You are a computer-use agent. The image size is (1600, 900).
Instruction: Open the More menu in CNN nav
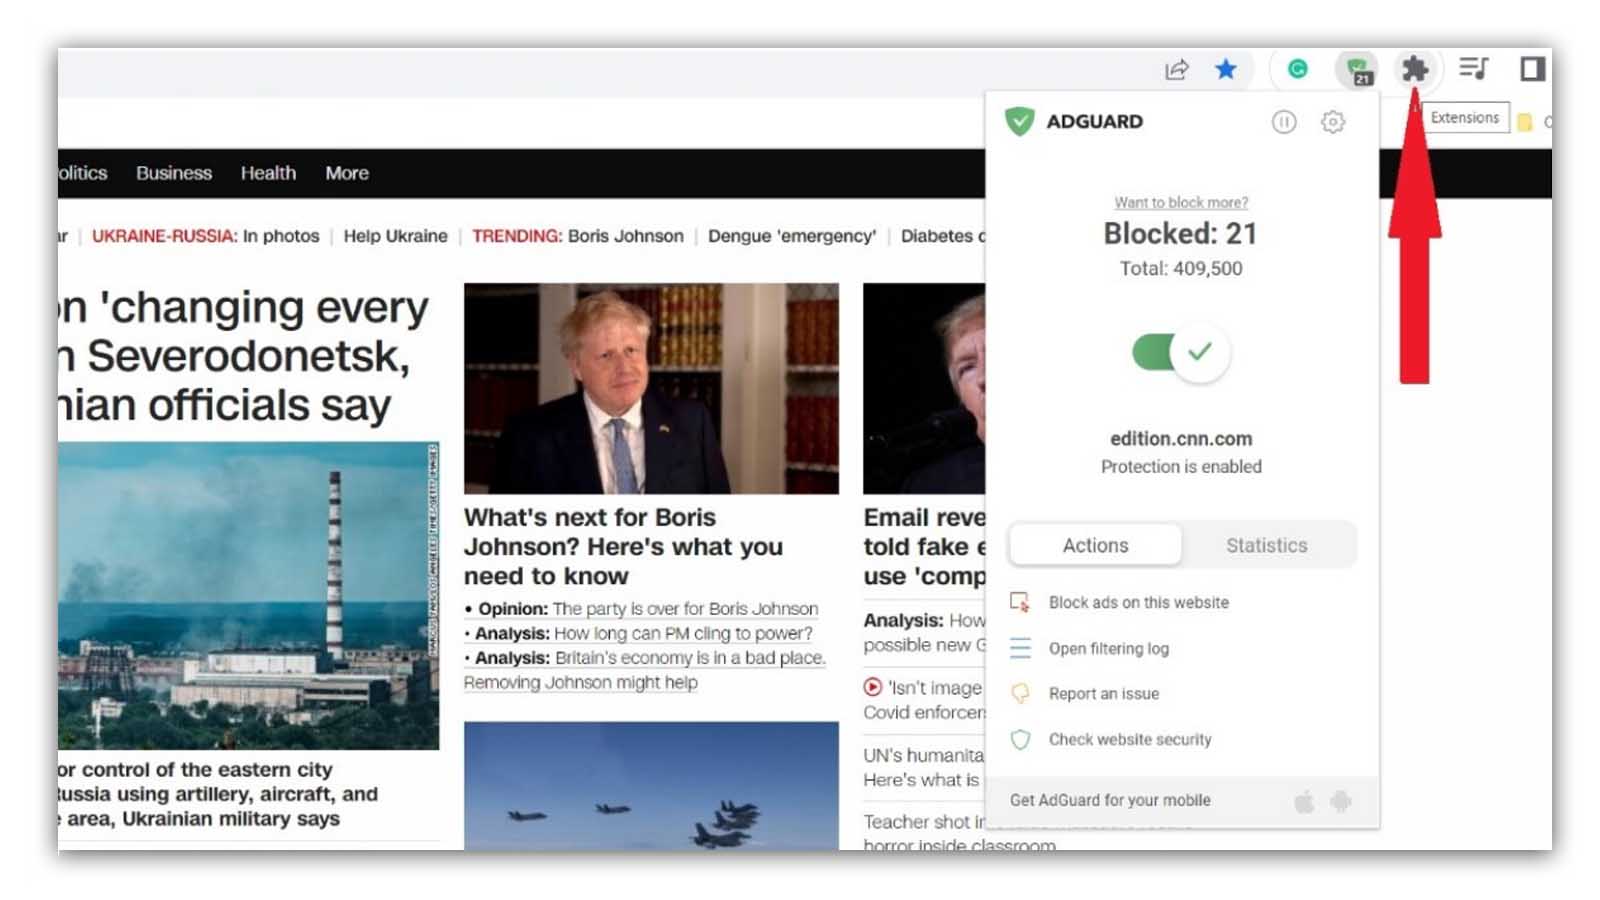[347, 173]
